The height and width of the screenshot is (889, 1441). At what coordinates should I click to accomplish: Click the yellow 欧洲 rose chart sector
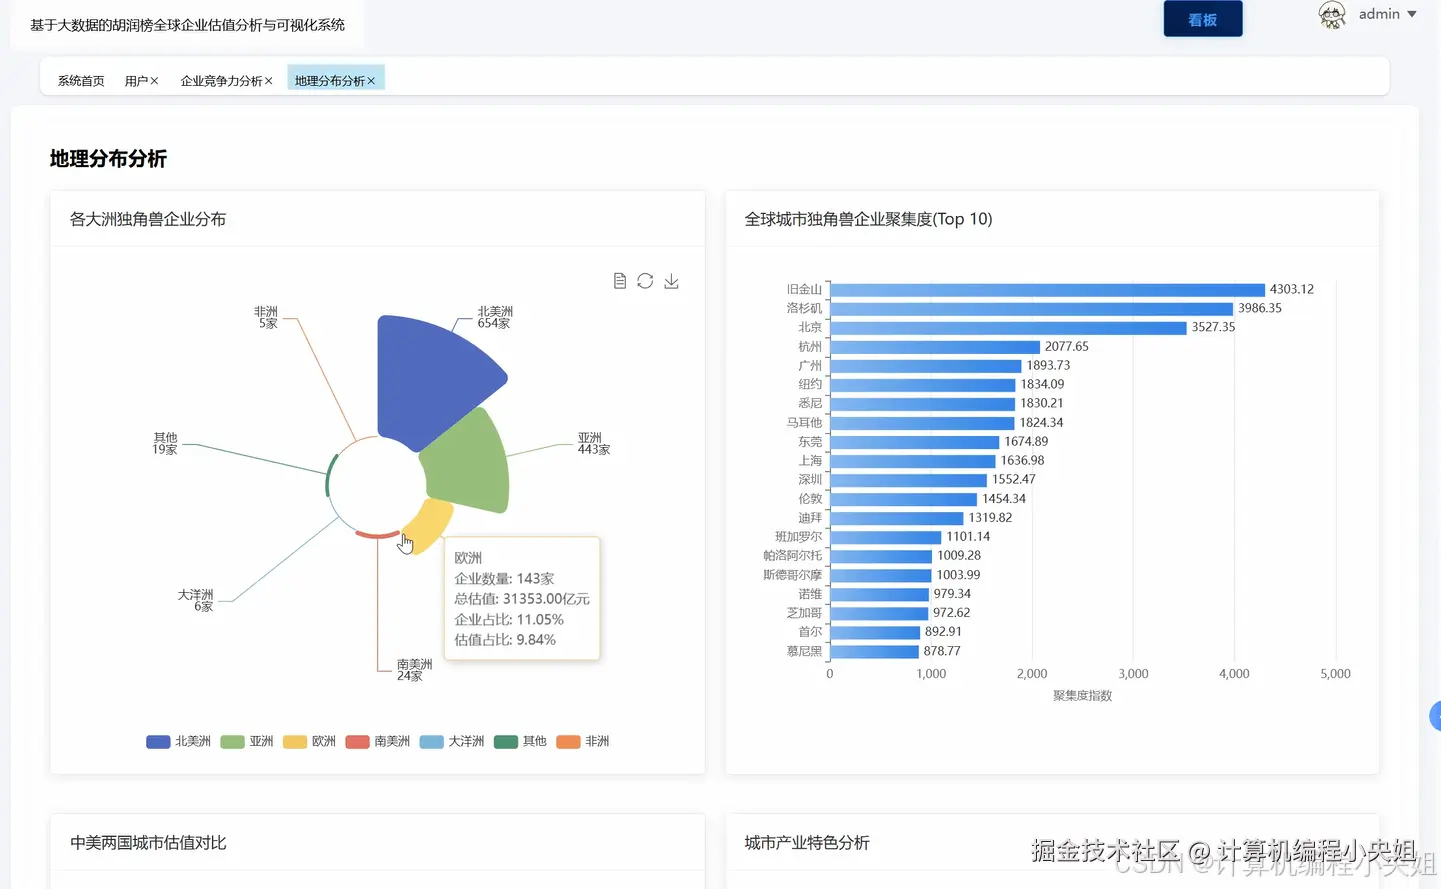click(430, 525)
